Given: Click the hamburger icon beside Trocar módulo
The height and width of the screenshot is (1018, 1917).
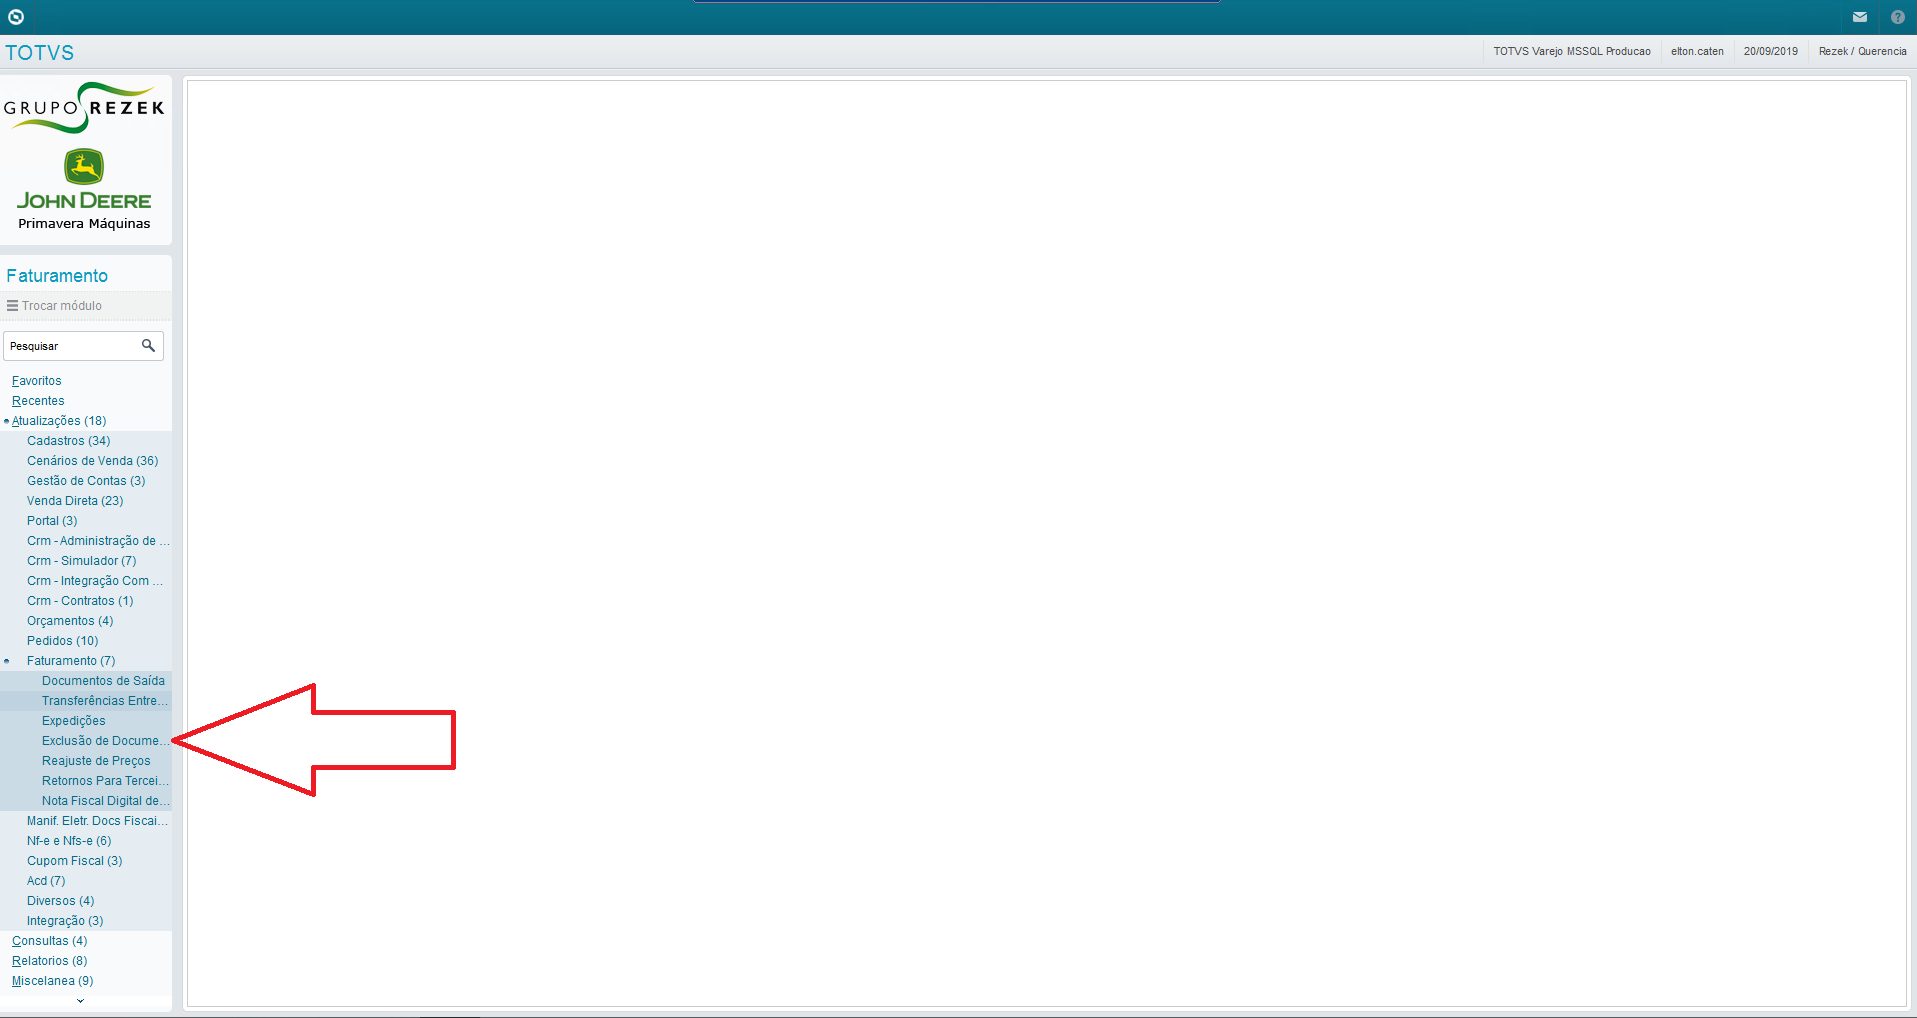Looking at the screenshot, I should 12,306.
